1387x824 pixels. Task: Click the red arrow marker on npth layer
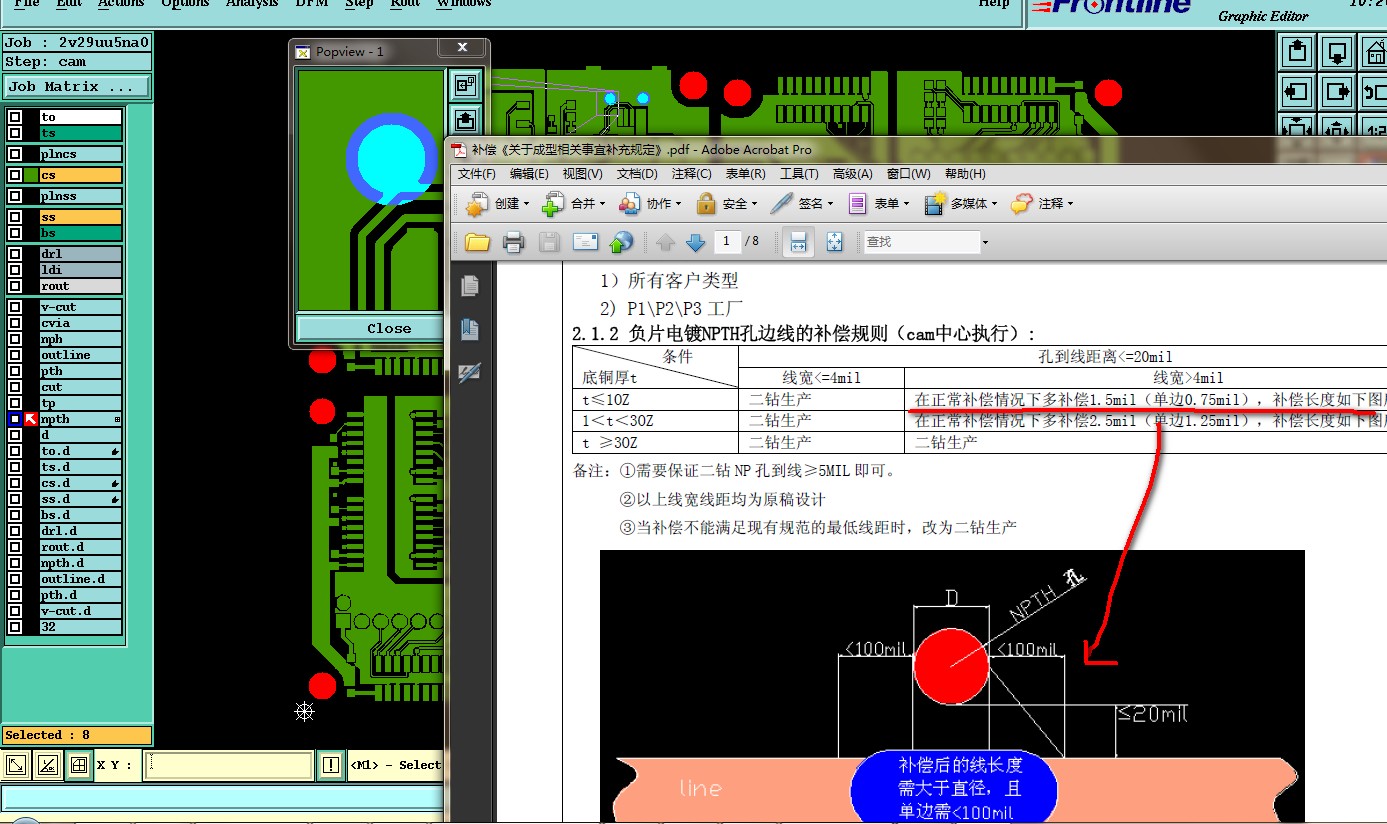click(30, 419)
